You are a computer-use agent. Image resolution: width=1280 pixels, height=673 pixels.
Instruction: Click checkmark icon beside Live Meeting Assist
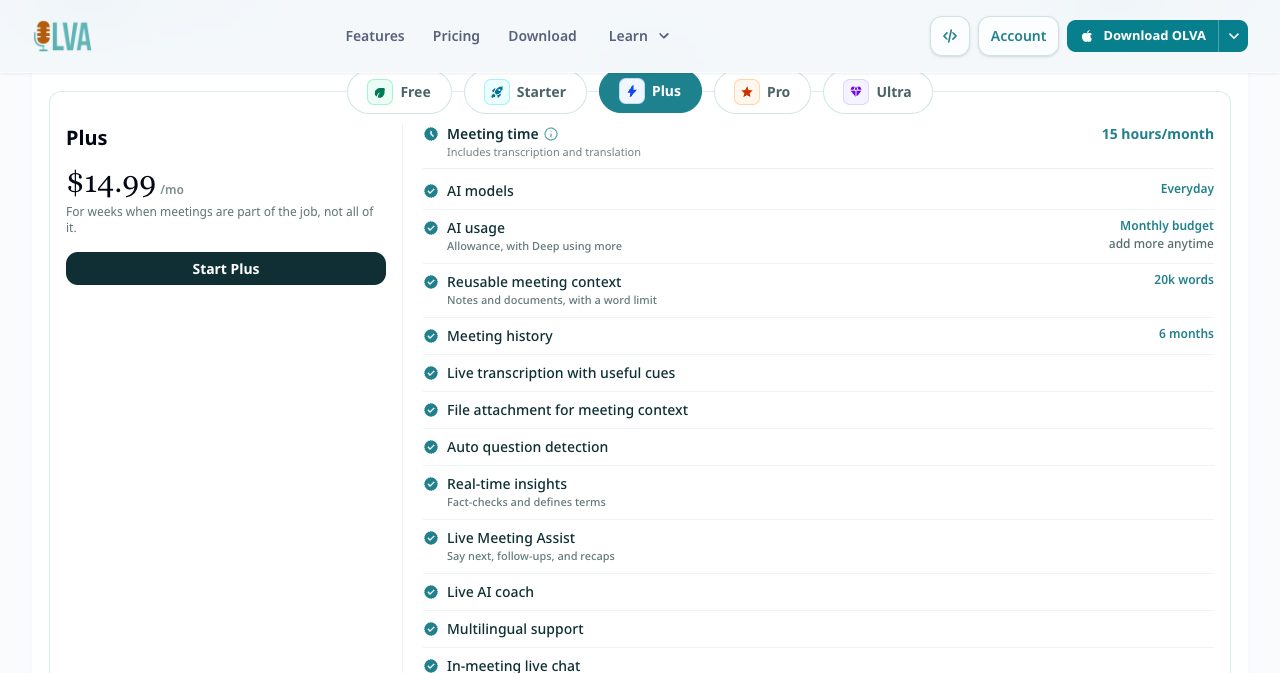431,538
